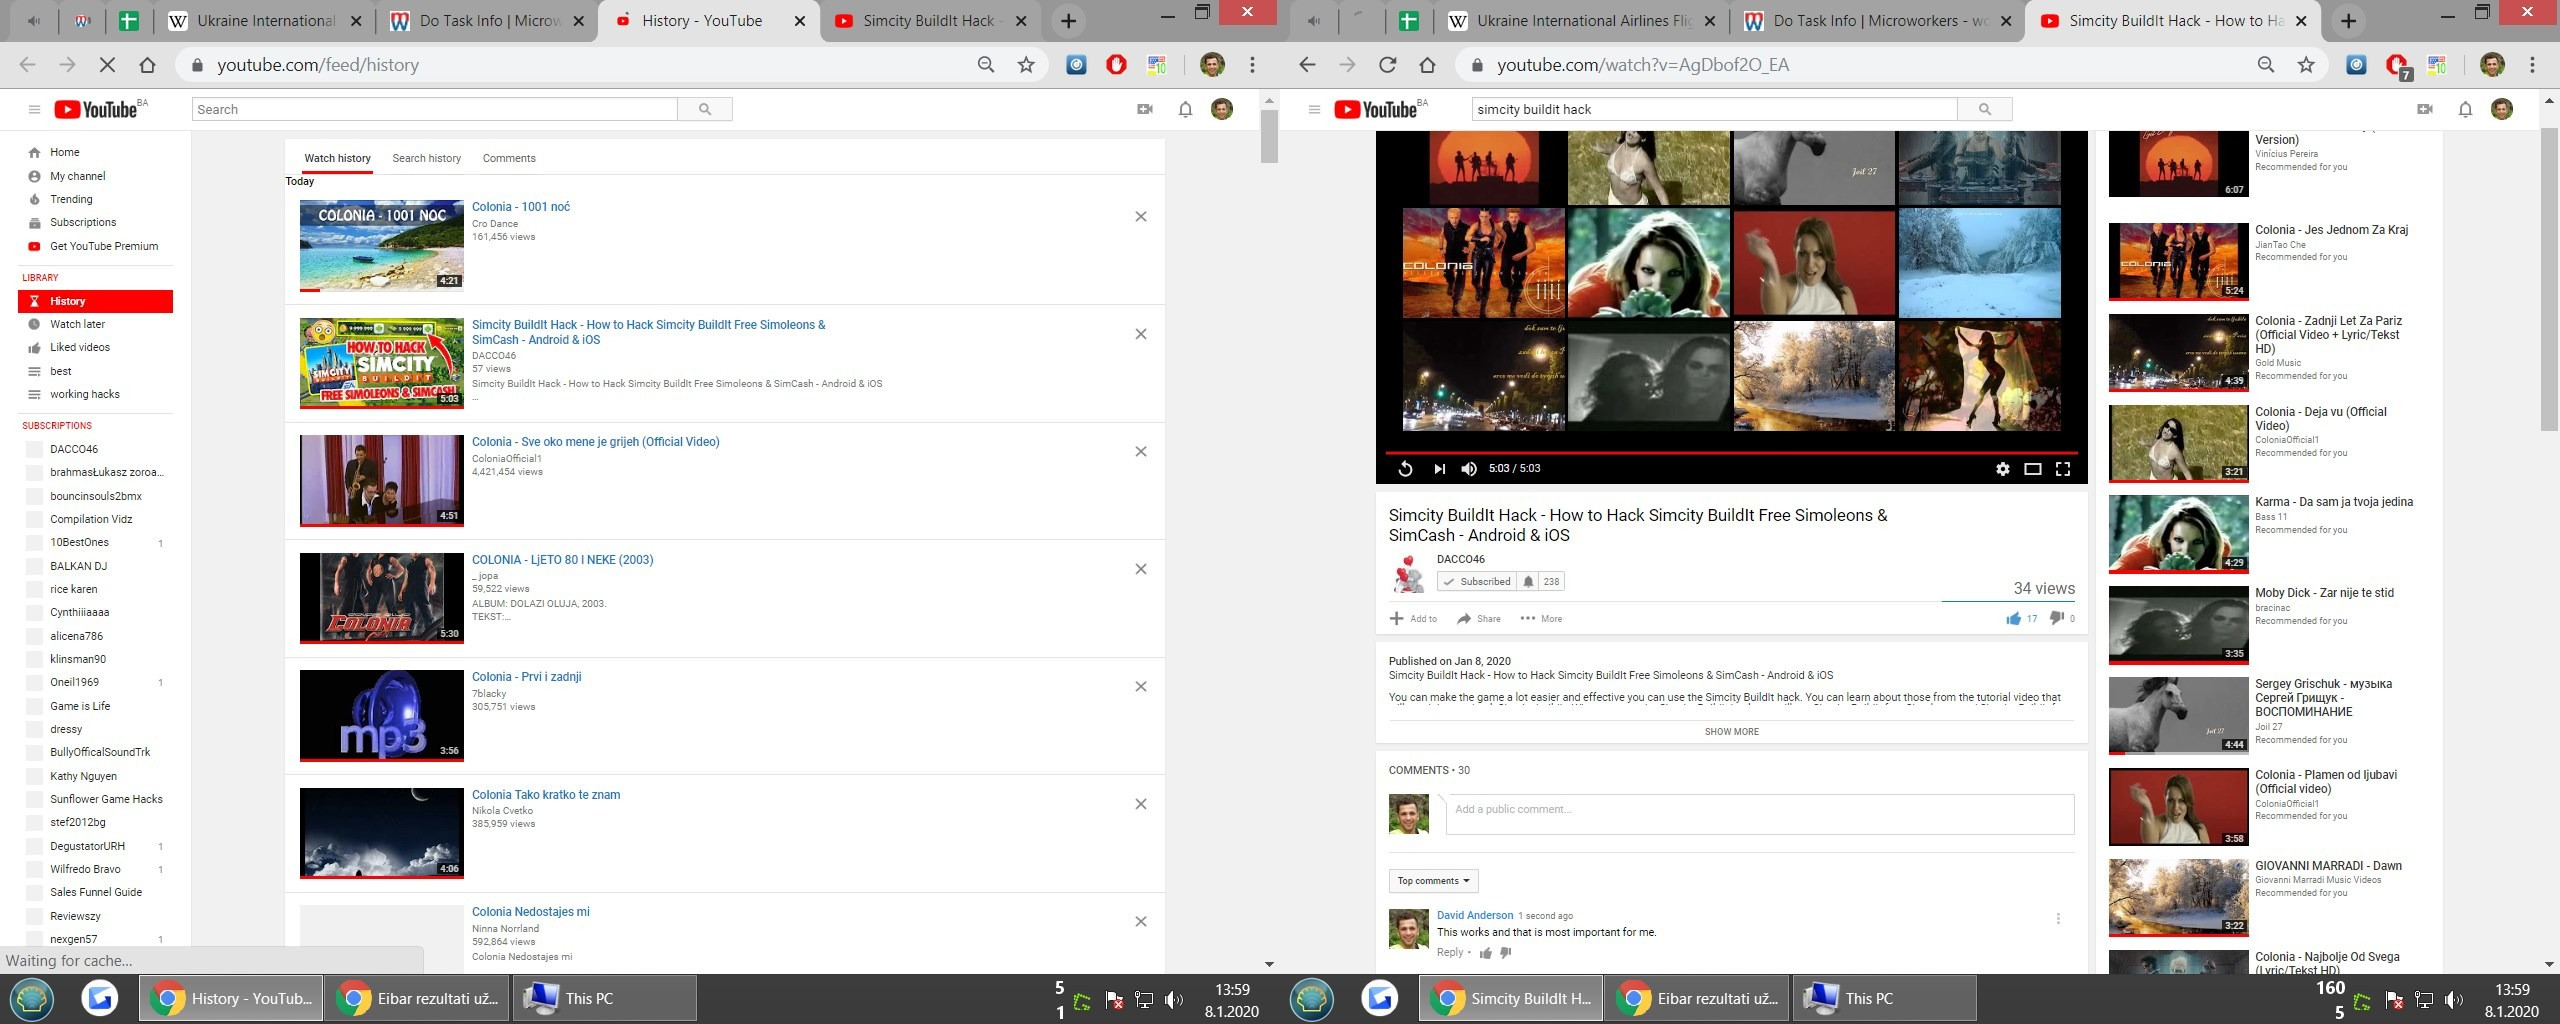Remove Colonia - 1001 noć from history
This screenshot has width=2560, height=1024.
(1141, 217)
